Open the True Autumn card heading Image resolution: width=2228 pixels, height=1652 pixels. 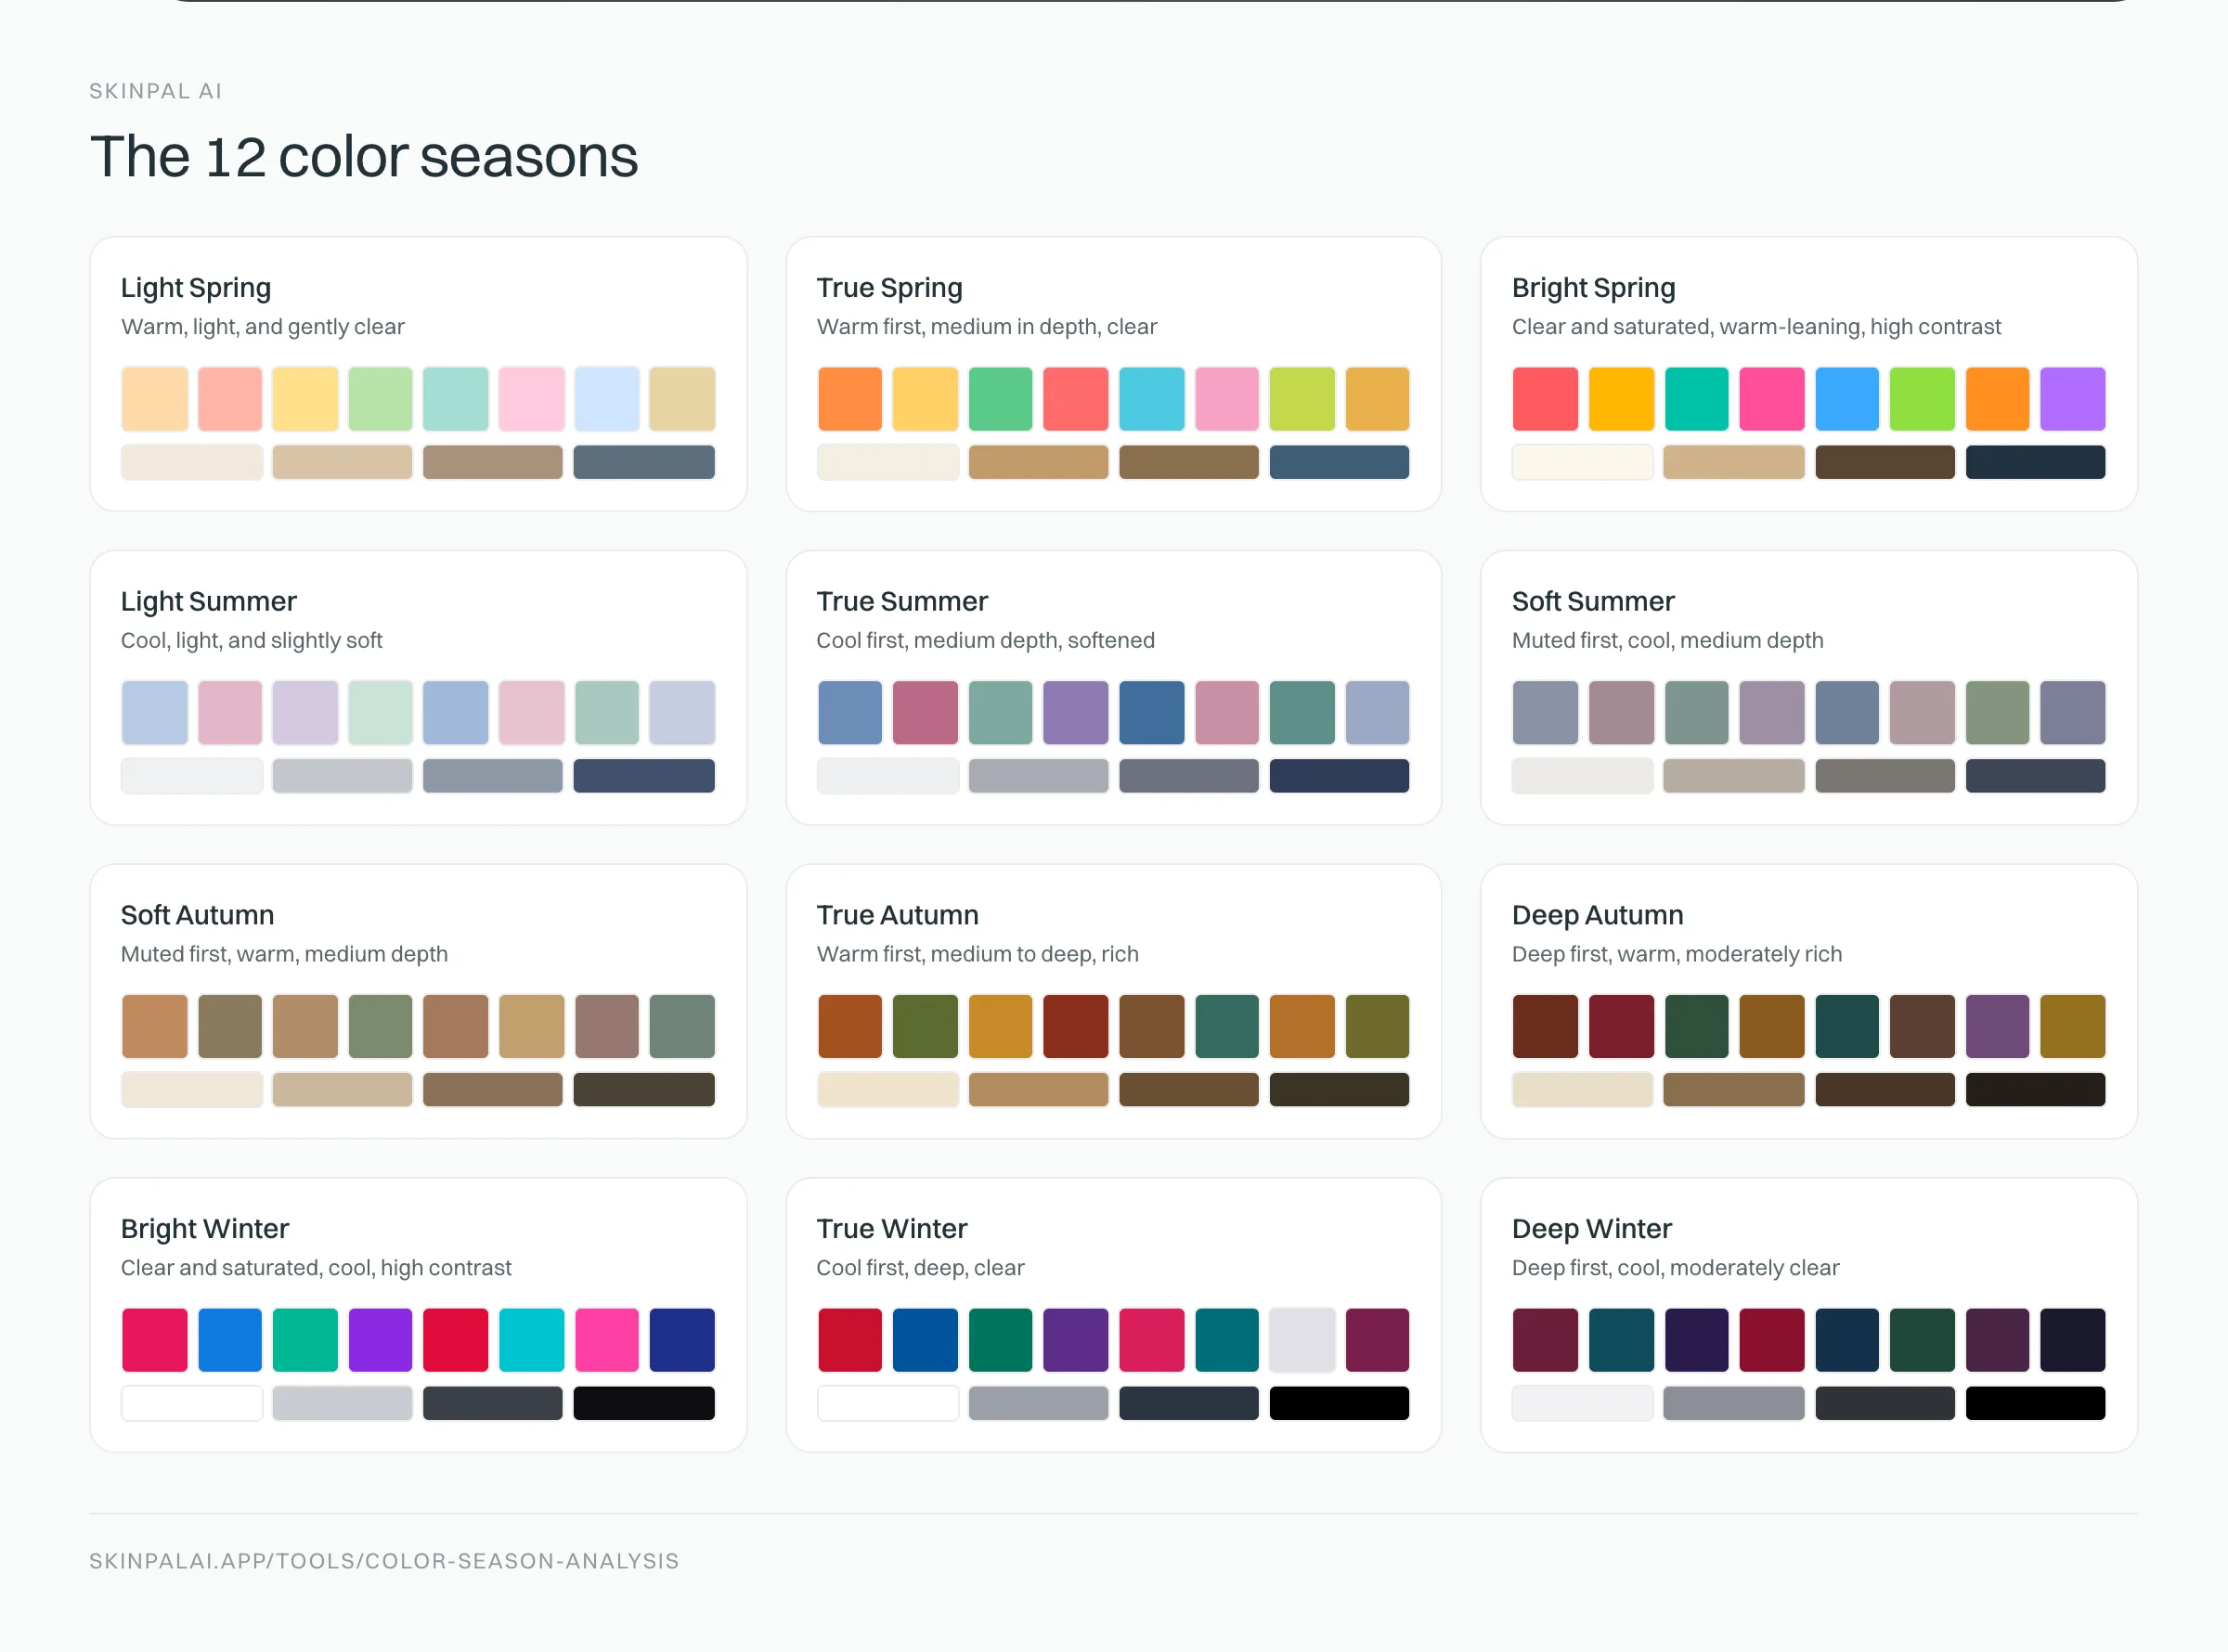point(897,915)
